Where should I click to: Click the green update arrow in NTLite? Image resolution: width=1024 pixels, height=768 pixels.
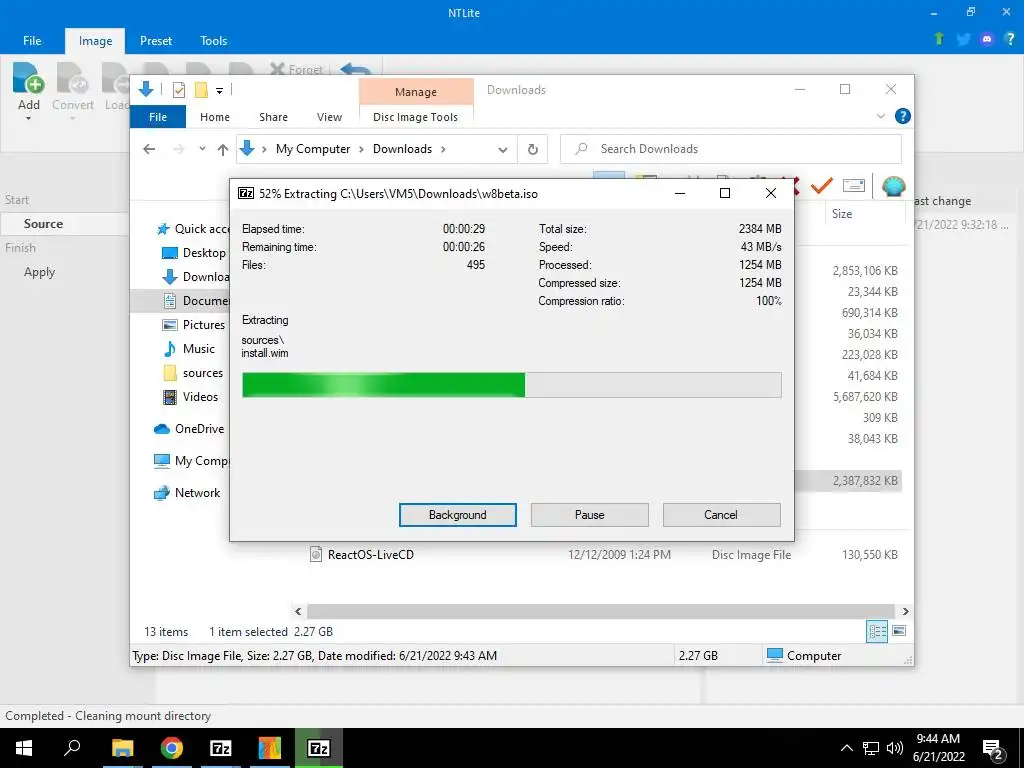939,39
